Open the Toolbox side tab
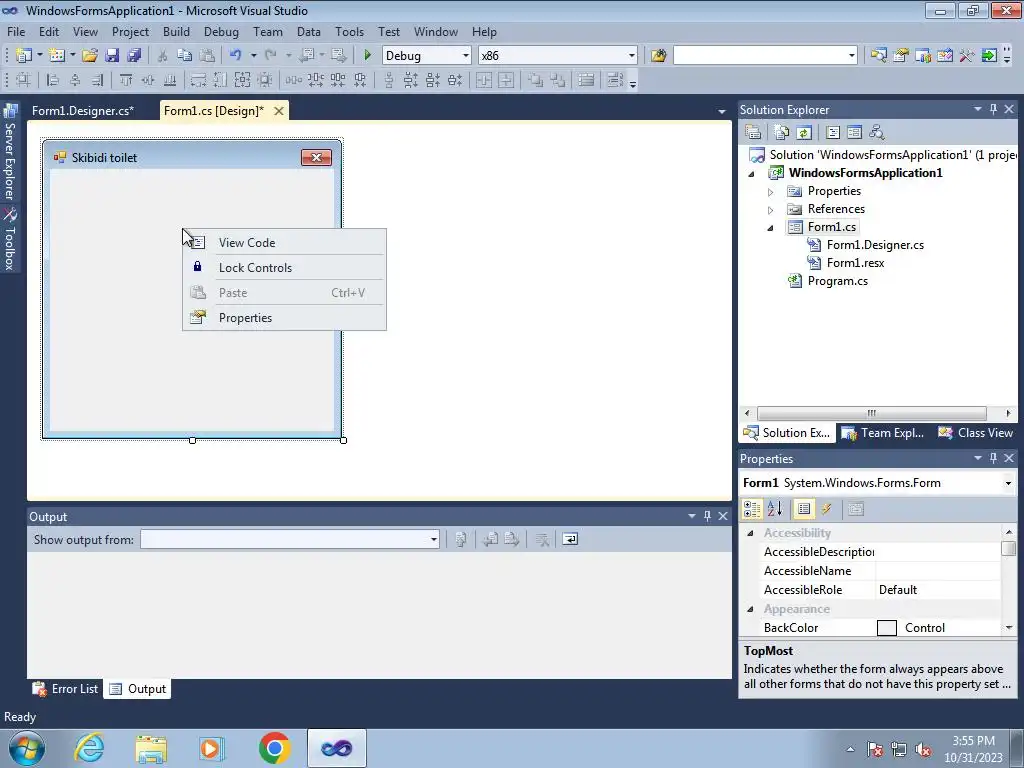Viewport: 1024px width, 768px height. (10, 240)
